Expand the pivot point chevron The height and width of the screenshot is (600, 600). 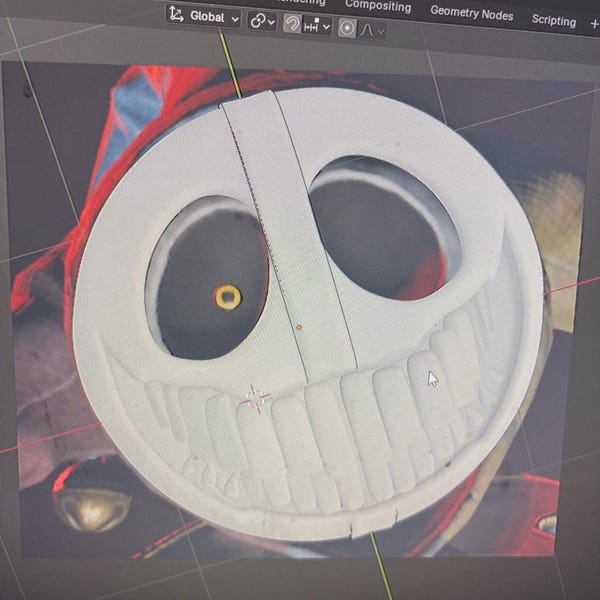pos(271,23)
